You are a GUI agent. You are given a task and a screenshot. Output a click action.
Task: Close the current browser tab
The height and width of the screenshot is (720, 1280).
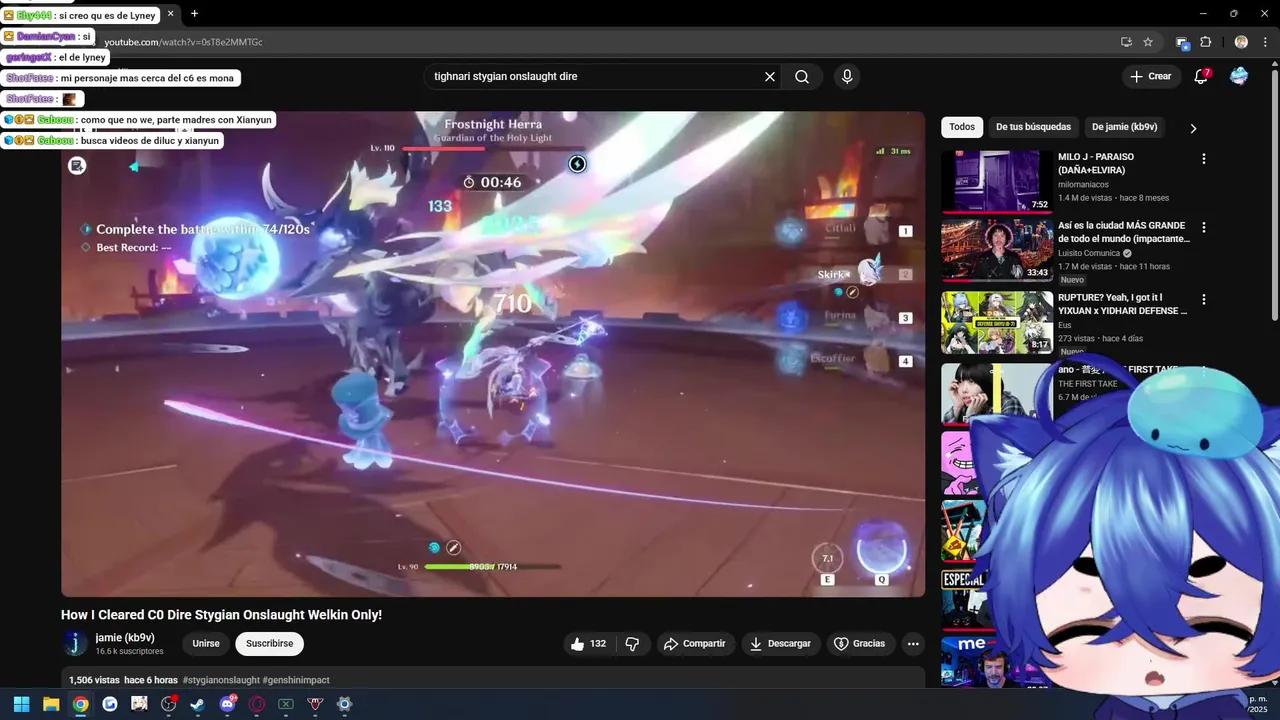[170, 14]
